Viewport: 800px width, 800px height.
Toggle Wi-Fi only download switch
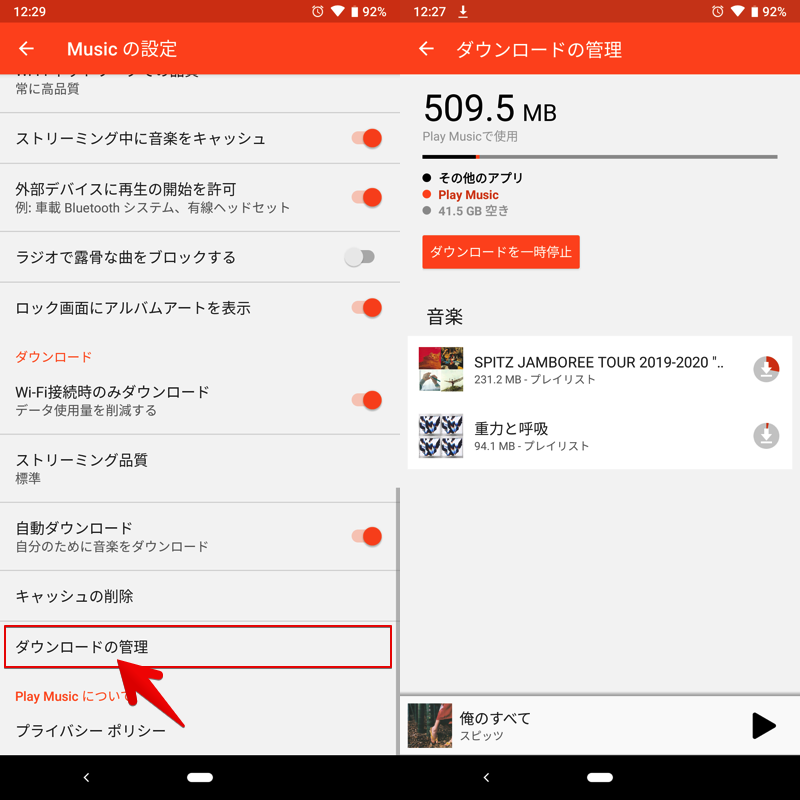click(366, 400)
